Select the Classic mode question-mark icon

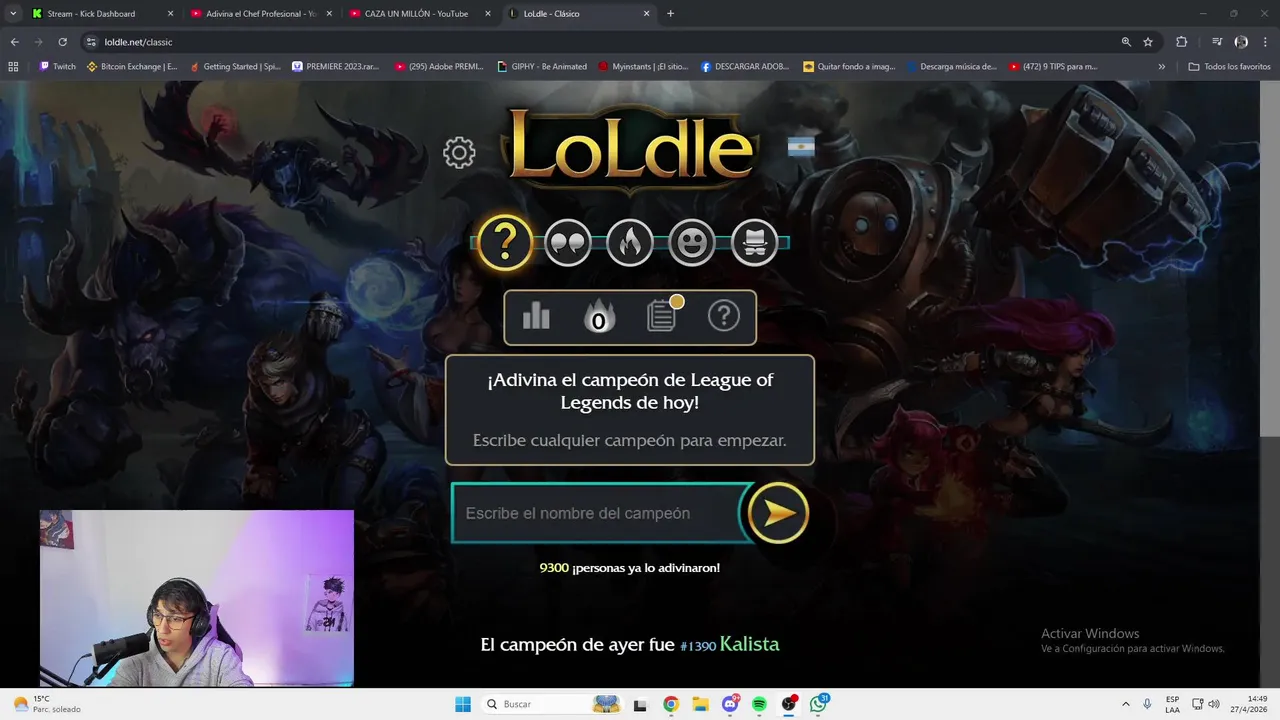[x=505, y=242]
